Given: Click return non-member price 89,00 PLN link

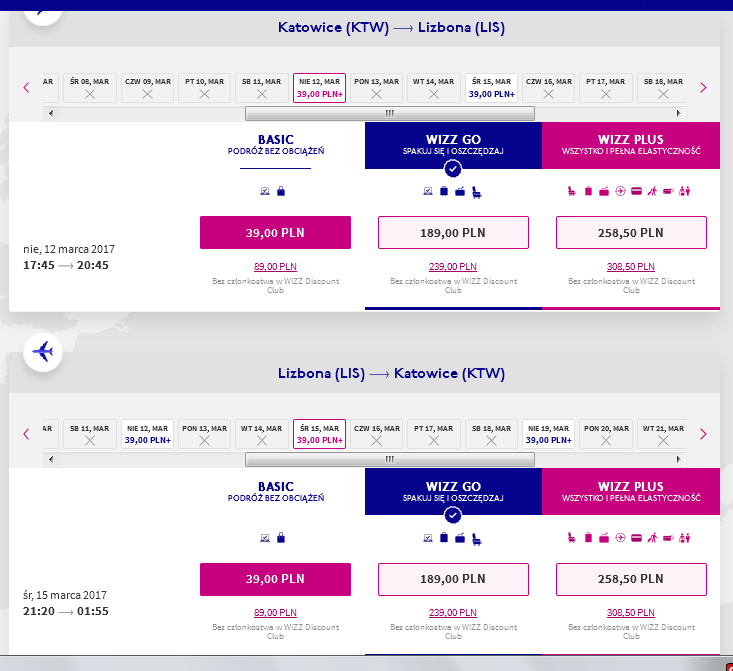Looking at the screenshot, I should pos(275,613).
